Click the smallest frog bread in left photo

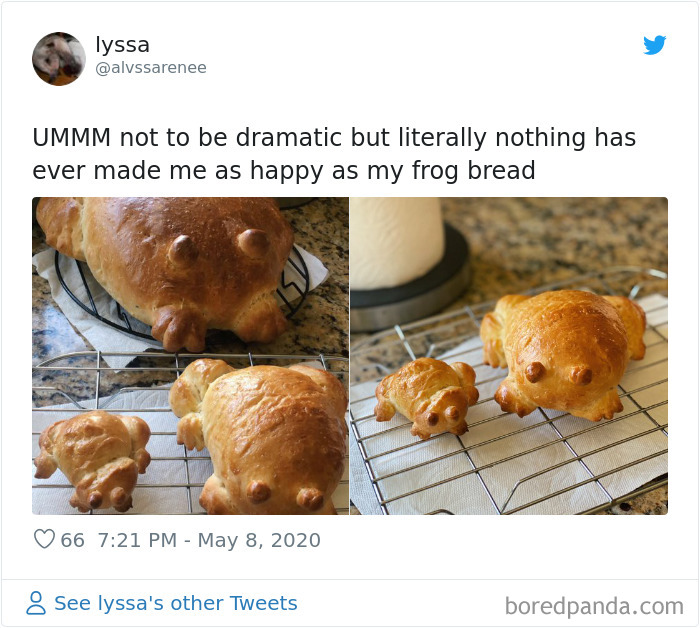tap(92, 460)
